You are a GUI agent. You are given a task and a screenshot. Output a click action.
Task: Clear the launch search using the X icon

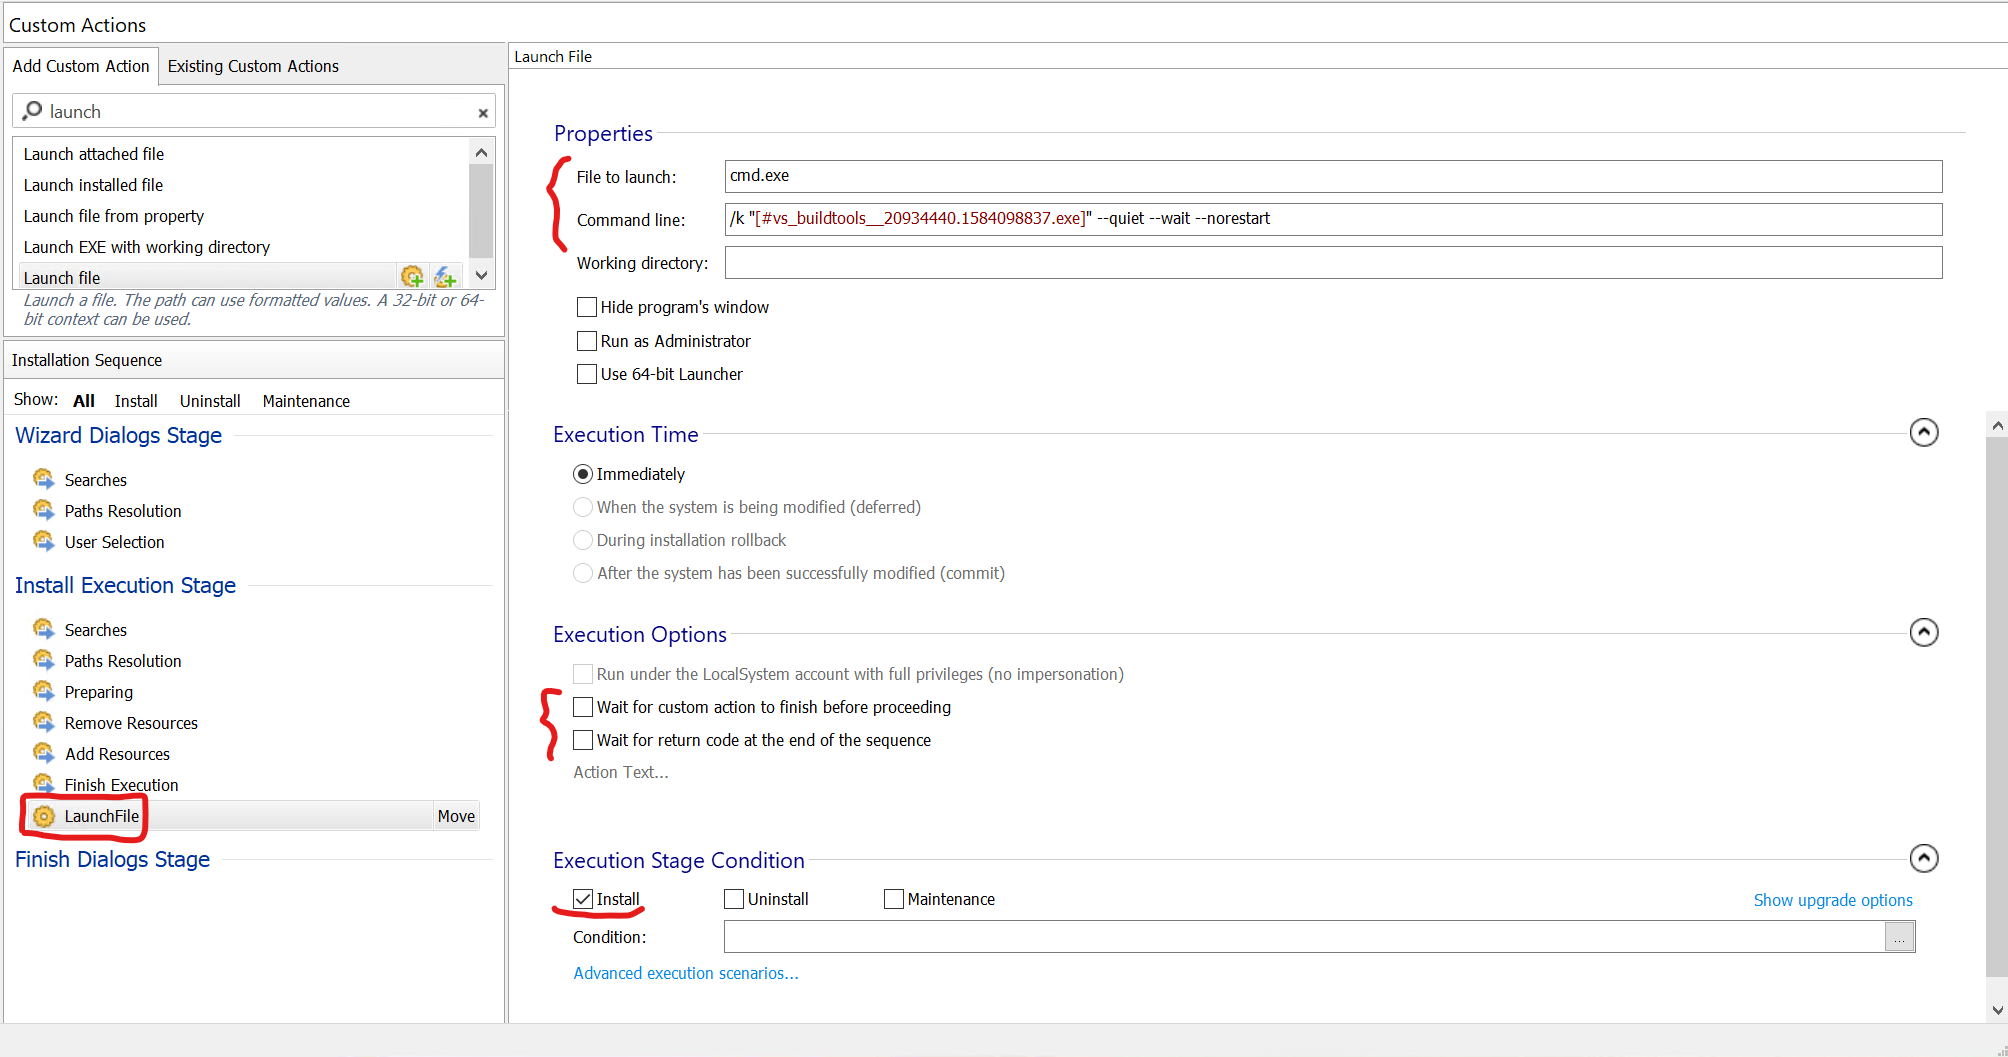click(483, 111)
